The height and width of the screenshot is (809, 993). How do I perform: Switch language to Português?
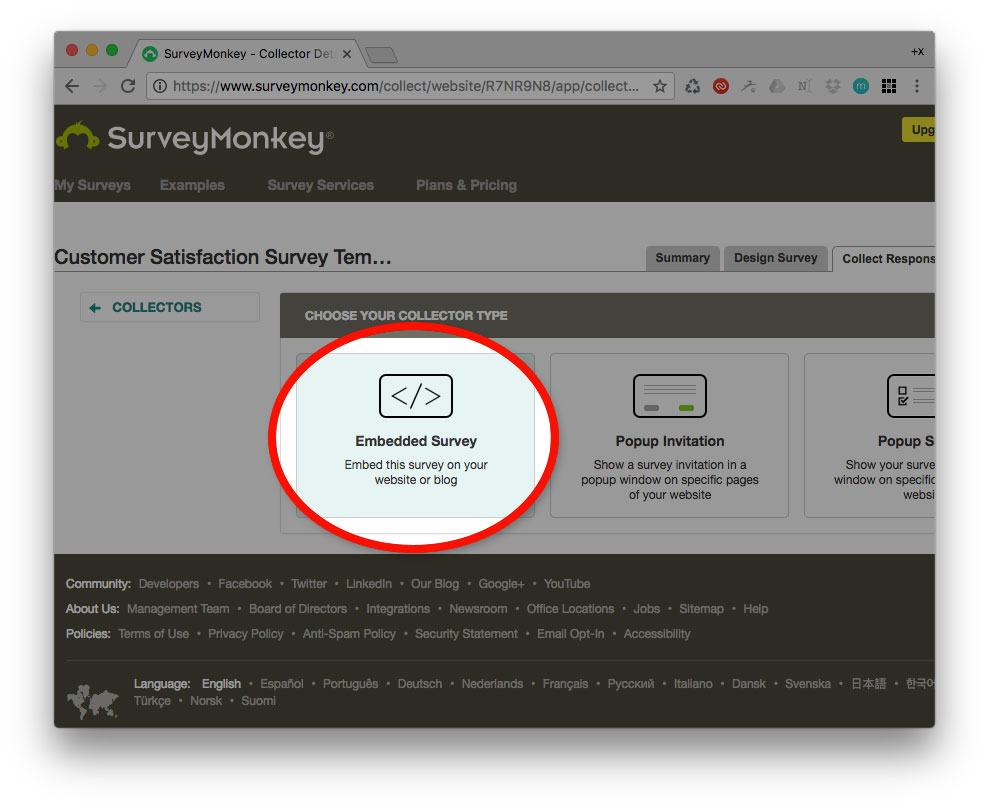350,684
